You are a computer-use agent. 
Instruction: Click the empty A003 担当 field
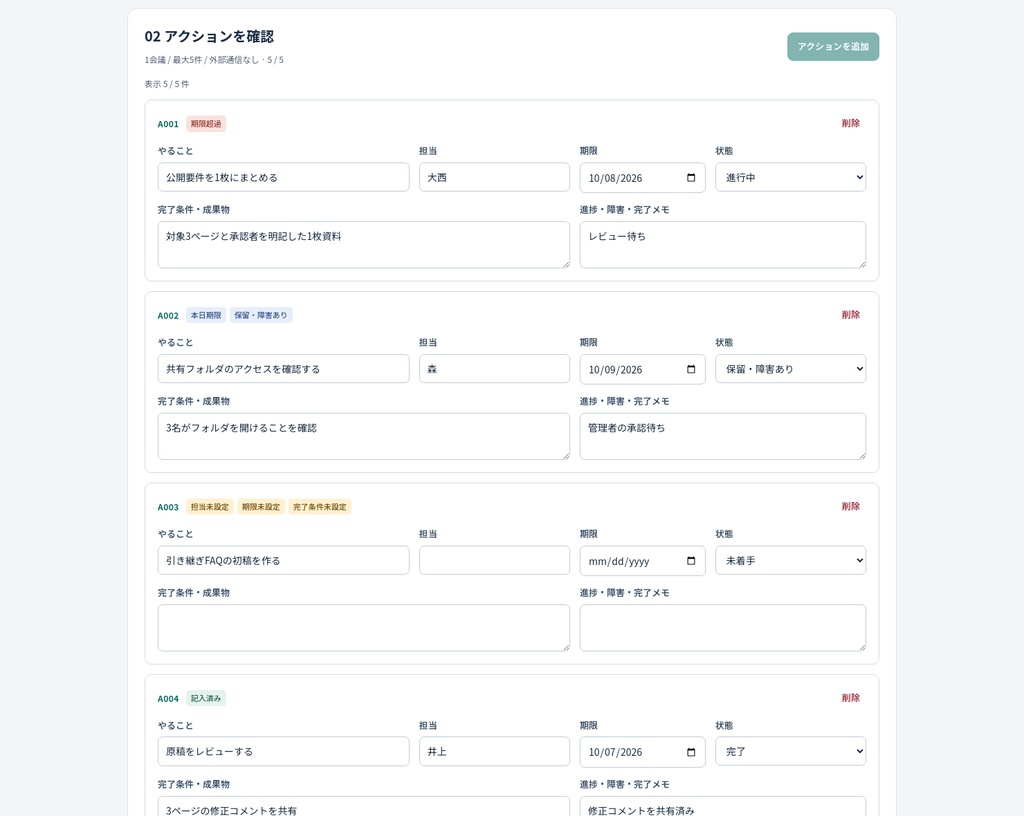(x=494, y=561)
